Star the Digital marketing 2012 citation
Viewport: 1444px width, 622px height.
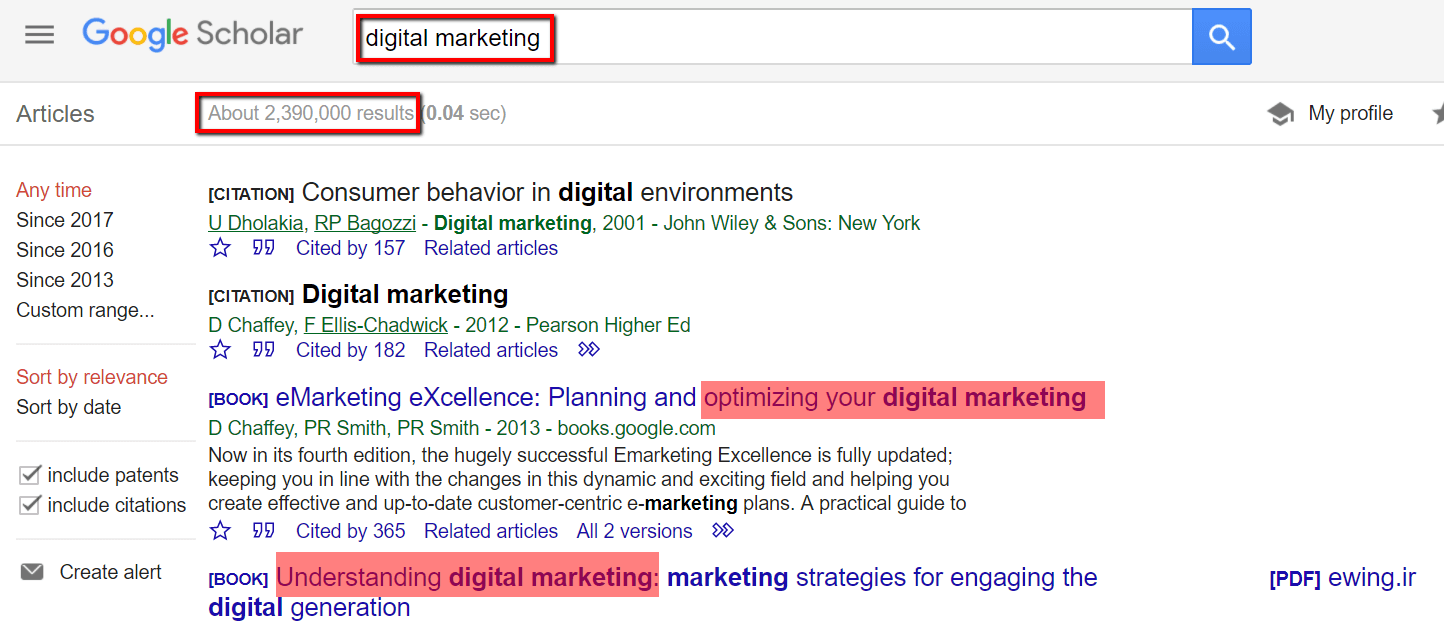click(220, 350)
